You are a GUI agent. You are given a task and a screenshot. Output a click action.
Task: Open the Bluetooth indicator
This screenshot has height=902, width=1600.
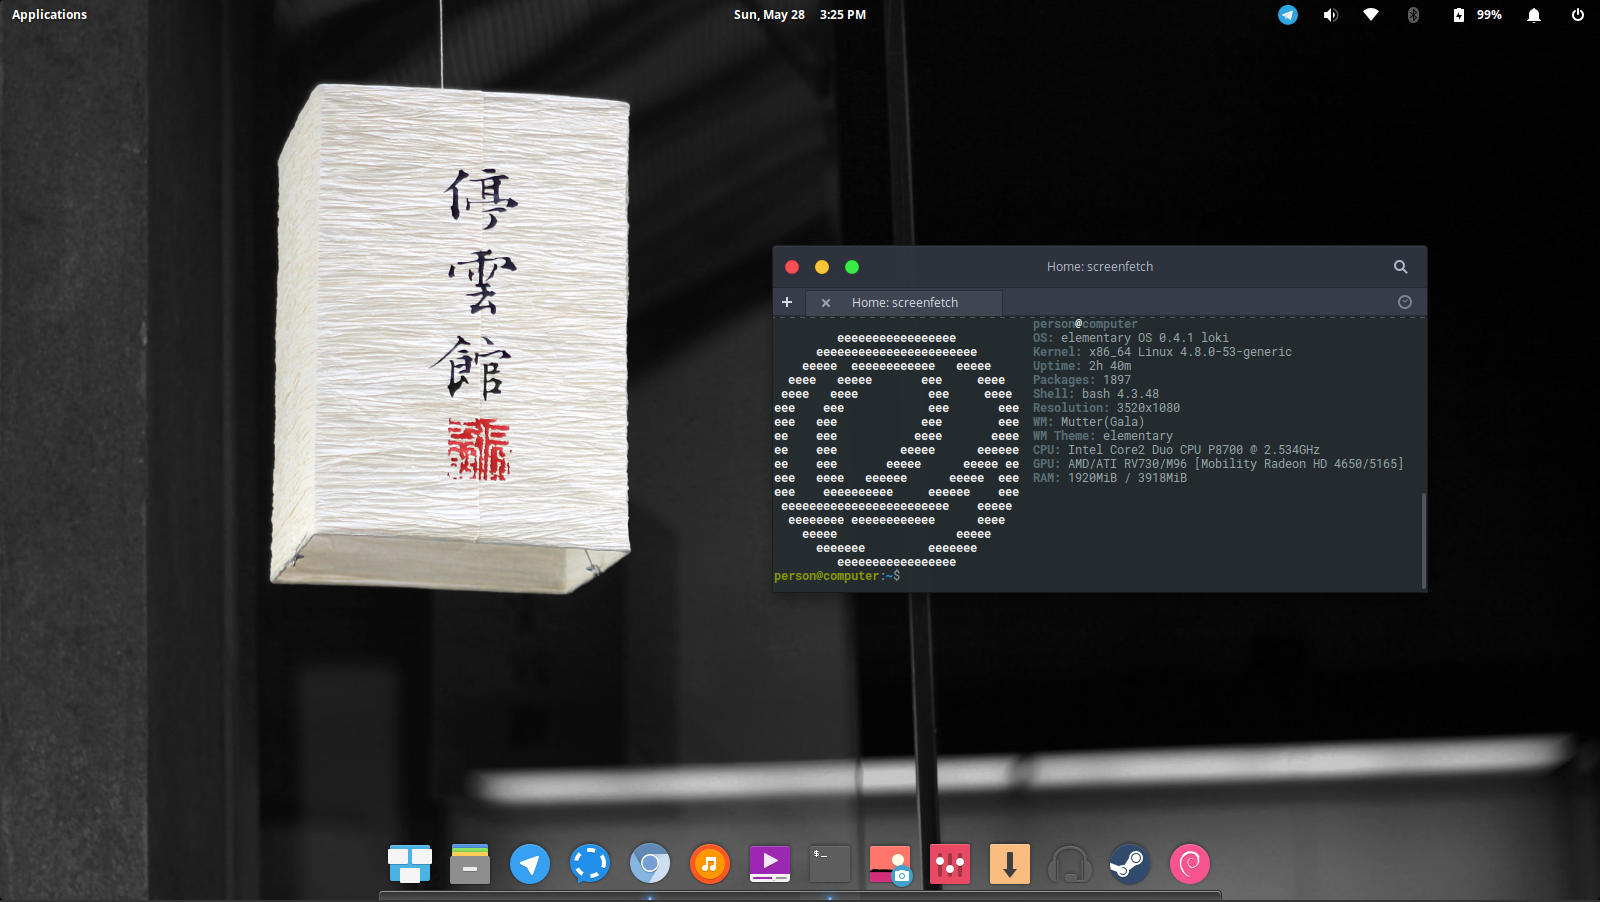[x=1413, y=15]
